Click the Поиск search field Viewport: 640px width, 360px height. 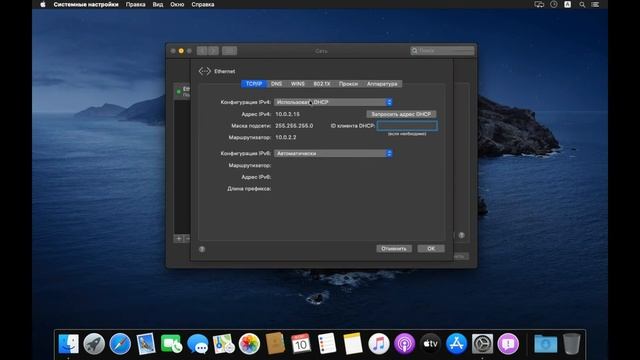[x=442, y=51]
